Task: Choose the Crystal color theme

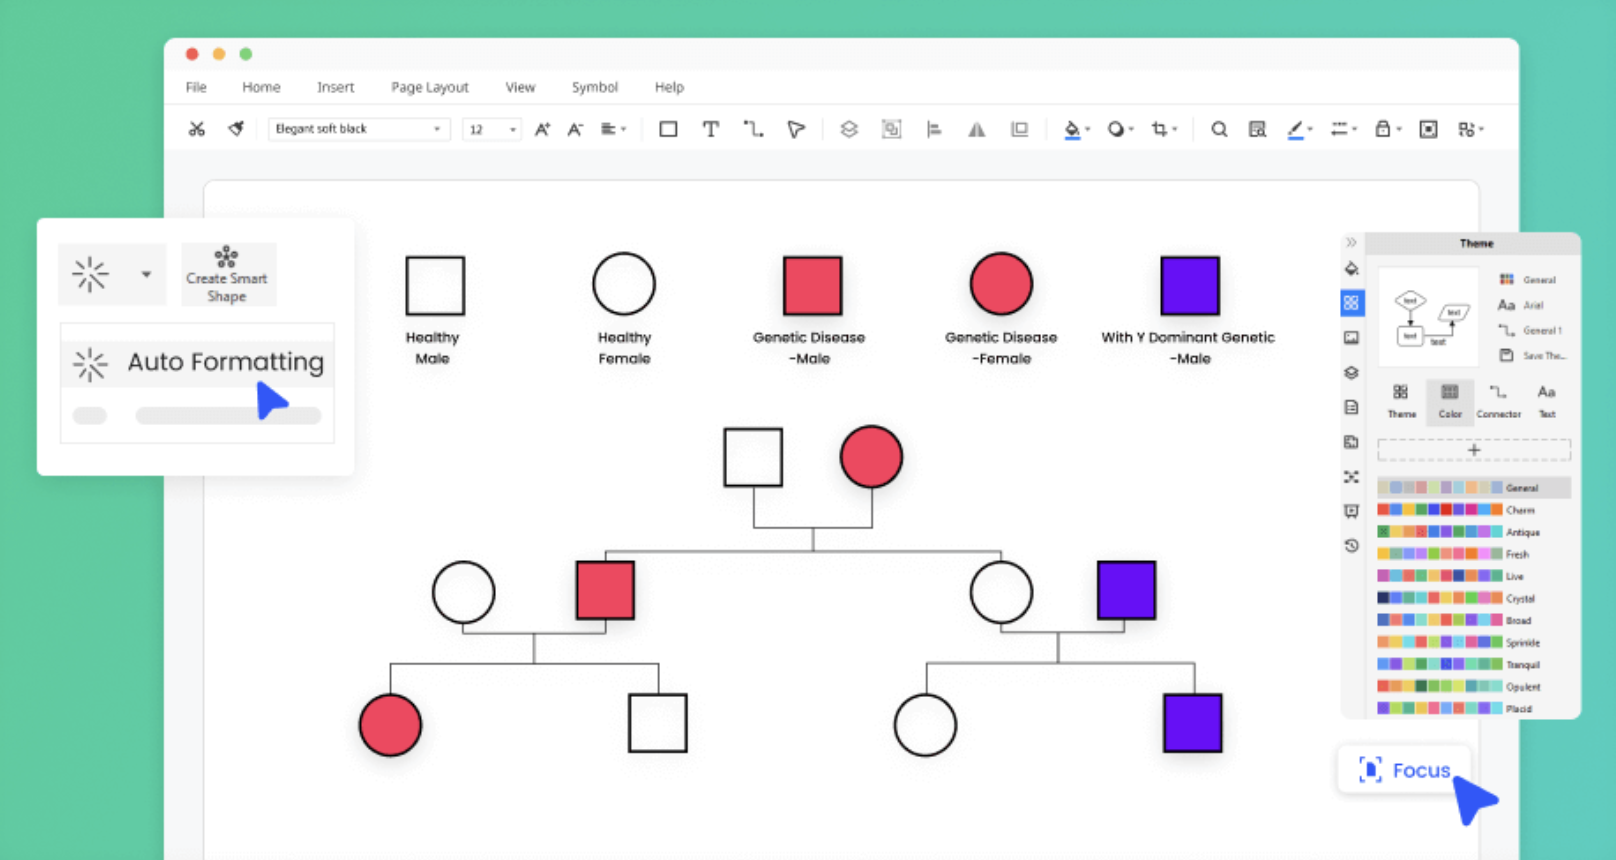Action: (1457, 598)
